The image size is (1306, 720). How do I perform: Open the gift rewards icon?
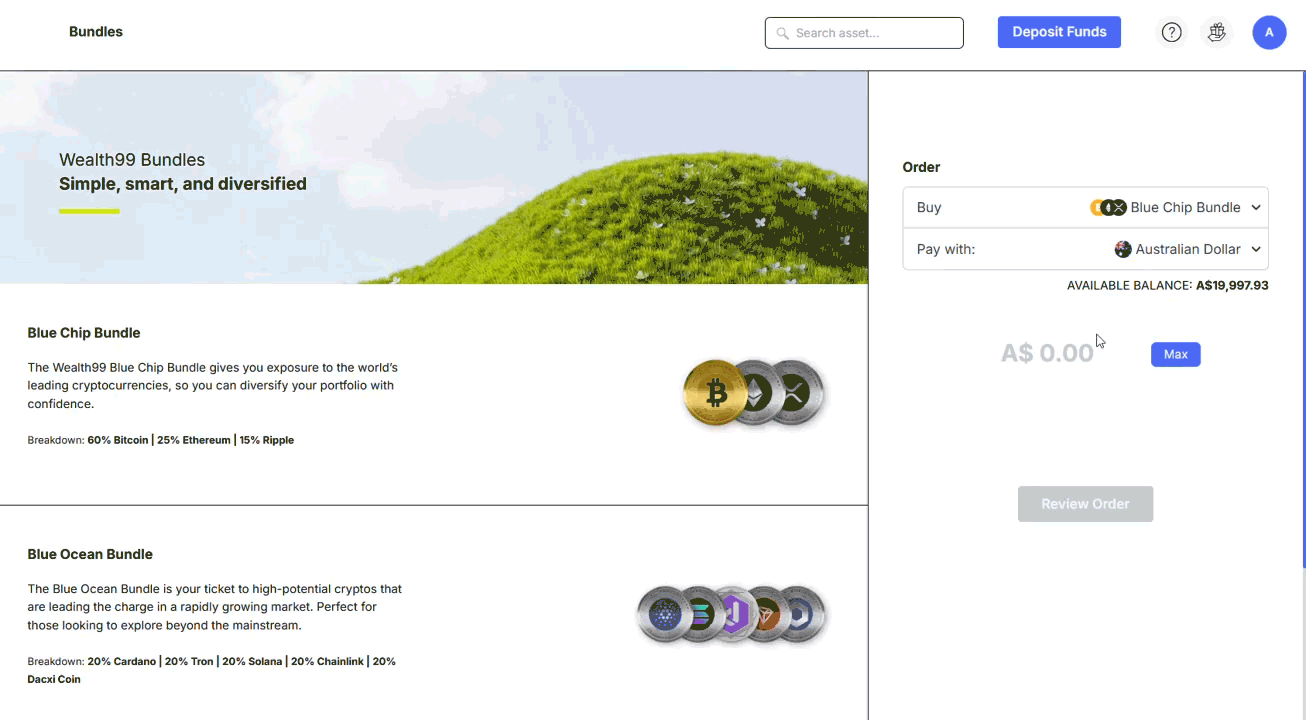1216,32
